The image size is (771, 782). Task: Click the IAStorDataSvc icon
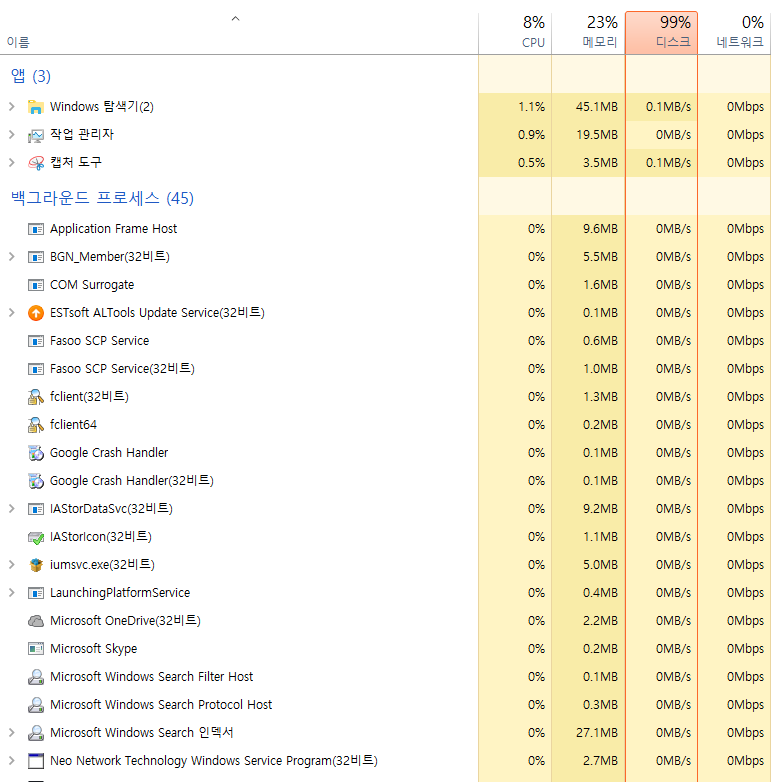(x=35, y=509)
